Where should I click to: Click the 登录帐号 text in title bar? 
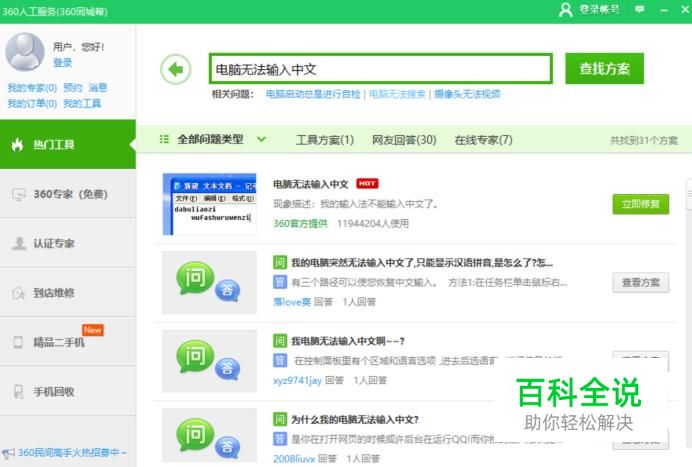click(x=599, y=9)
